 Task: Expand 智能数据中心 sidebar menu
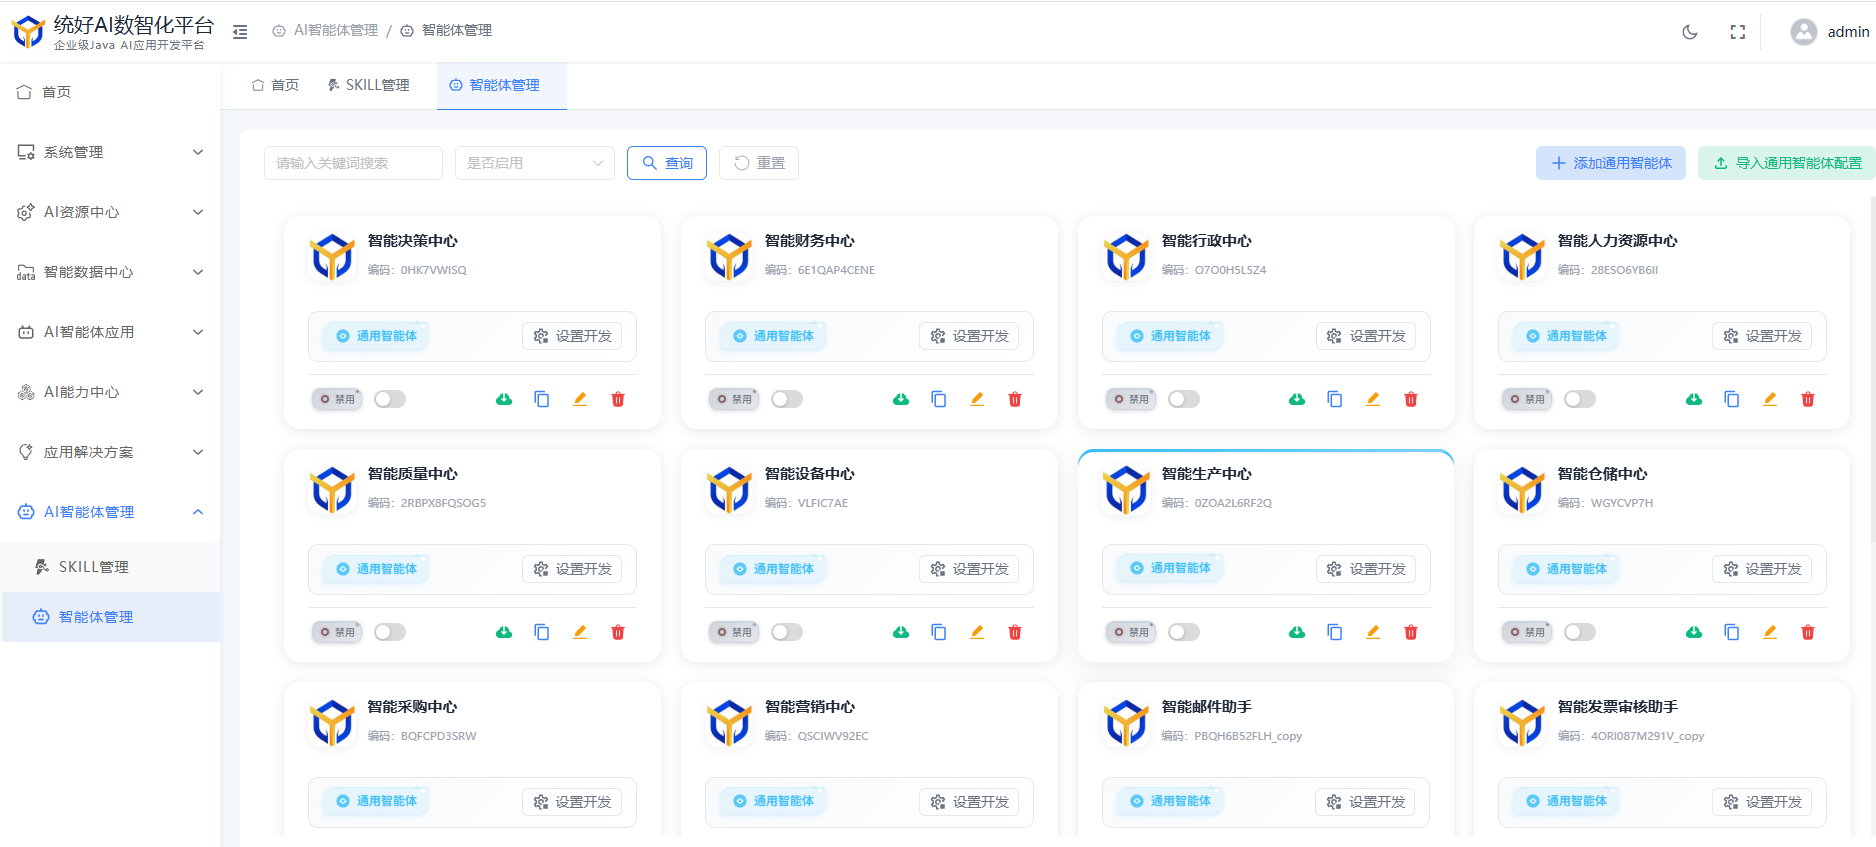(x=110, y=272)
